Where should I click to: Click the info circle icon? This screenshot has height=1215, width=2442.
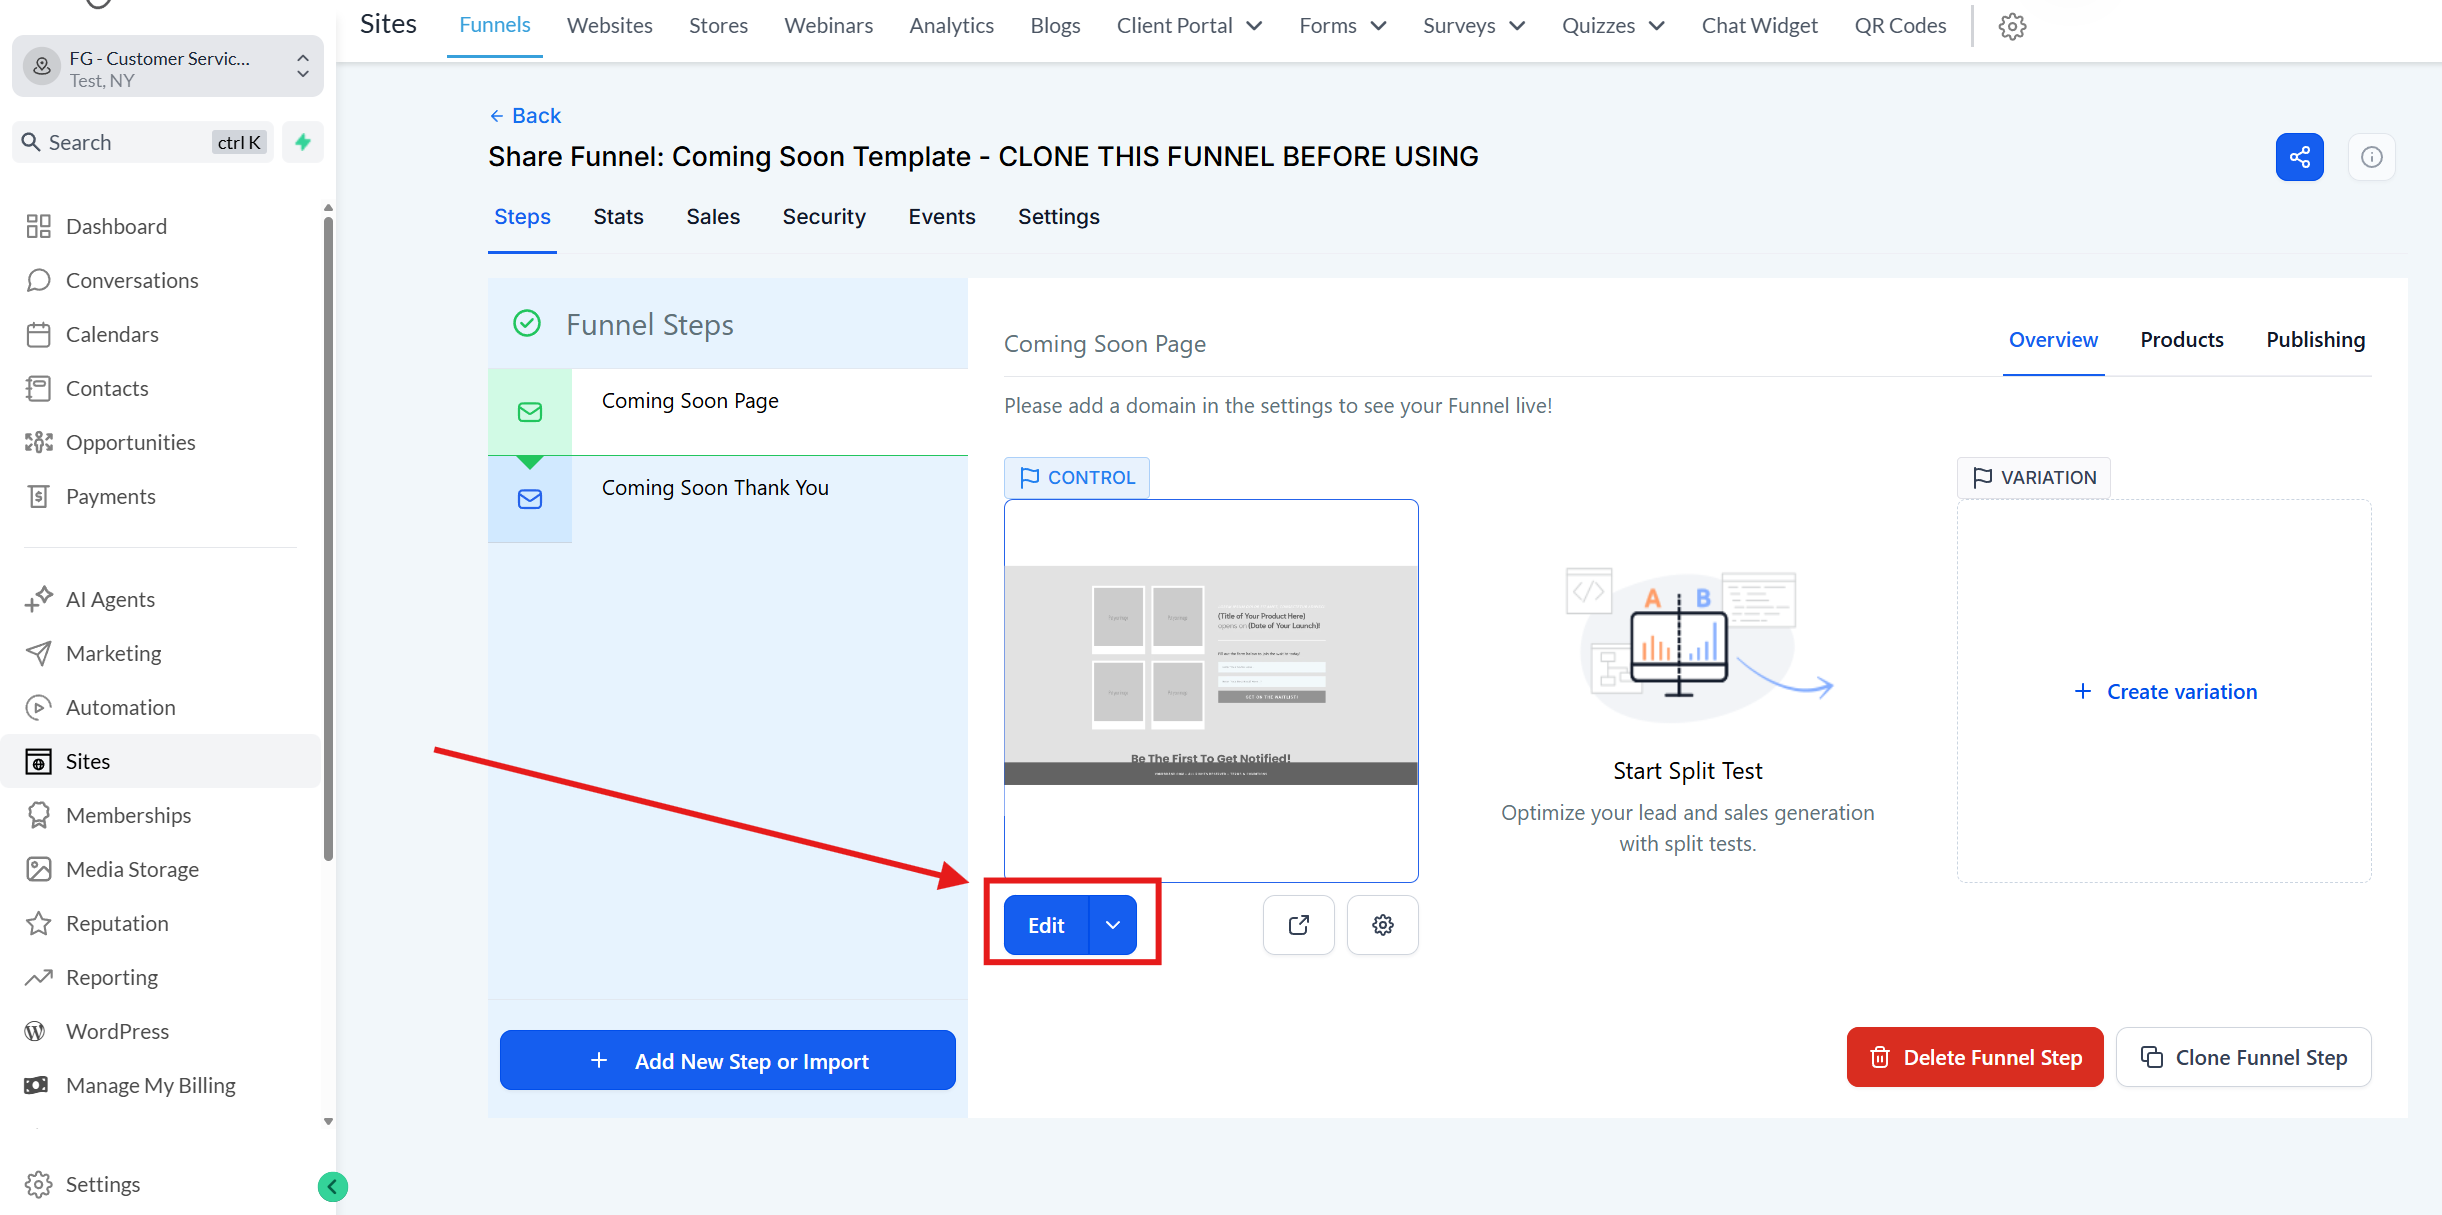click(2371, 157)
